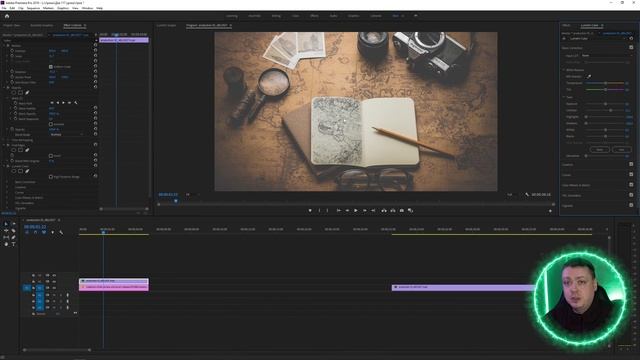Image resolution: width=640 pixels, height=360 pixels.
Task: Select the Track Select Forward tool
Action: click(13, 224)
